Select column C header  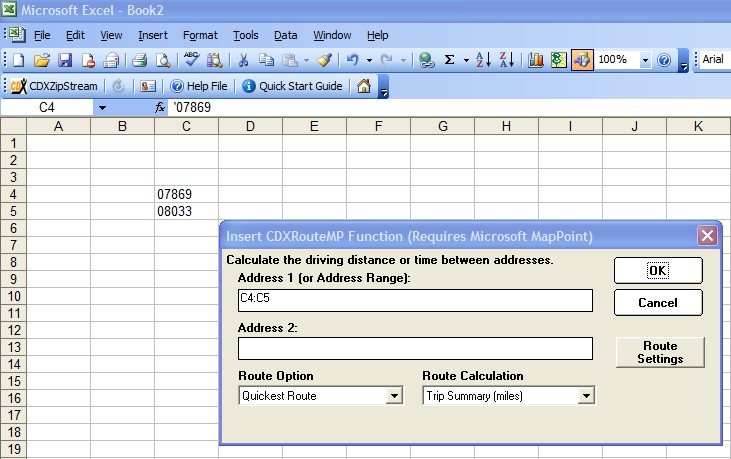[x=186, y=126]
